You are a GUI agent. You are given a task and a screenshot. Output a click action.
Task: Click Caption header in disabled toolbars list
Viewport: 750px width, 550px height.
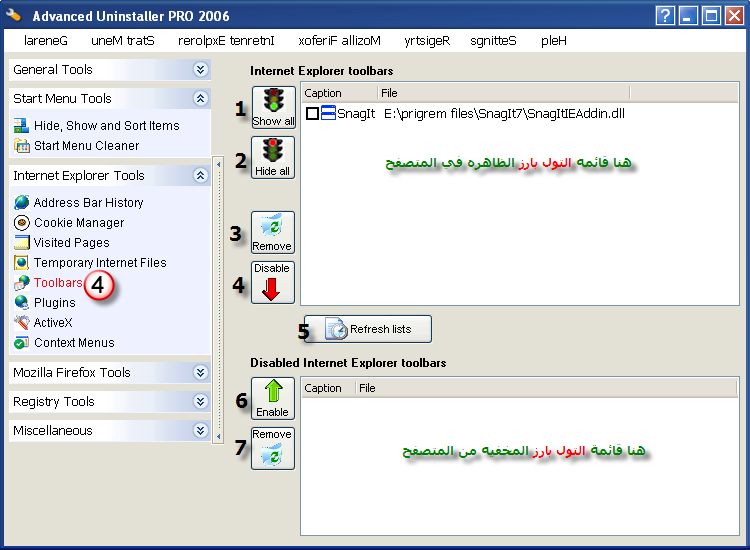point(329,388)
